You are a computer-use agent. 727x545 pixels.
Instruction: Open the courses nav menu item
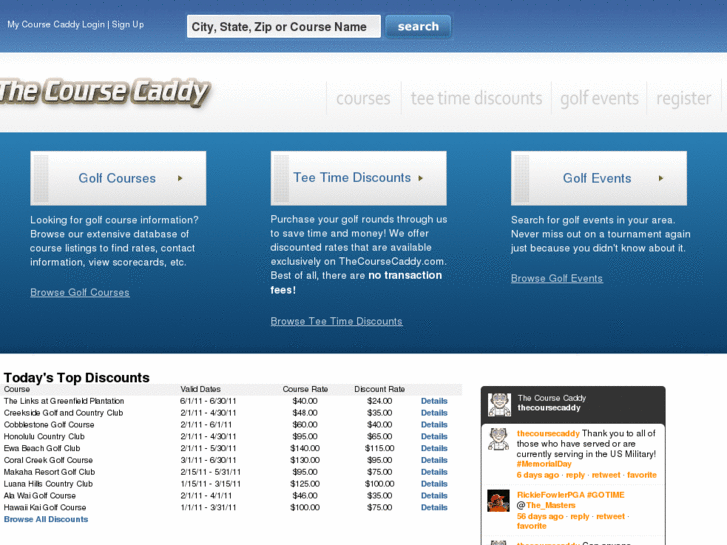click(x=363, y=98)
